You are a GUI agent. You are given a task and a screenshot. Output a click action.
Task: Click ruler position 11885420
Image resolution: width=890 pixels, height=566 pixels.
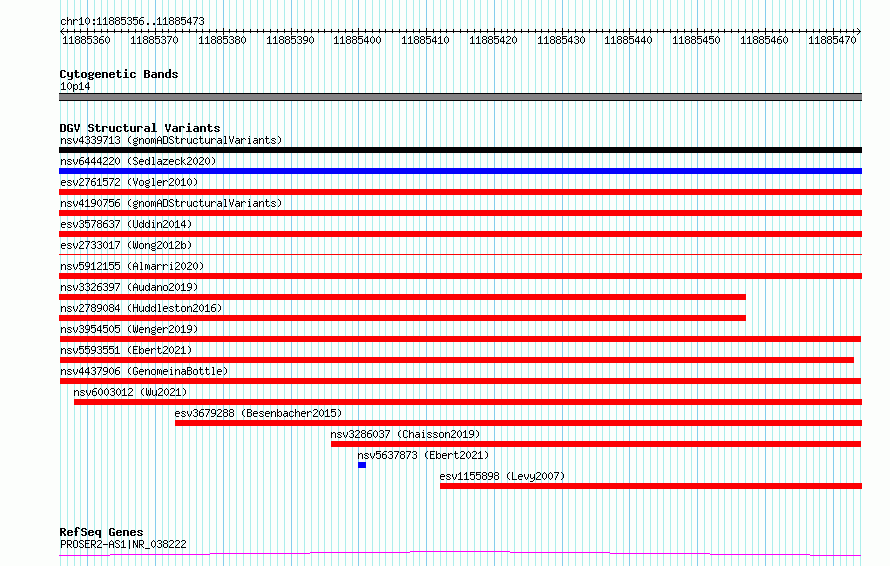[x=493, y=40]
